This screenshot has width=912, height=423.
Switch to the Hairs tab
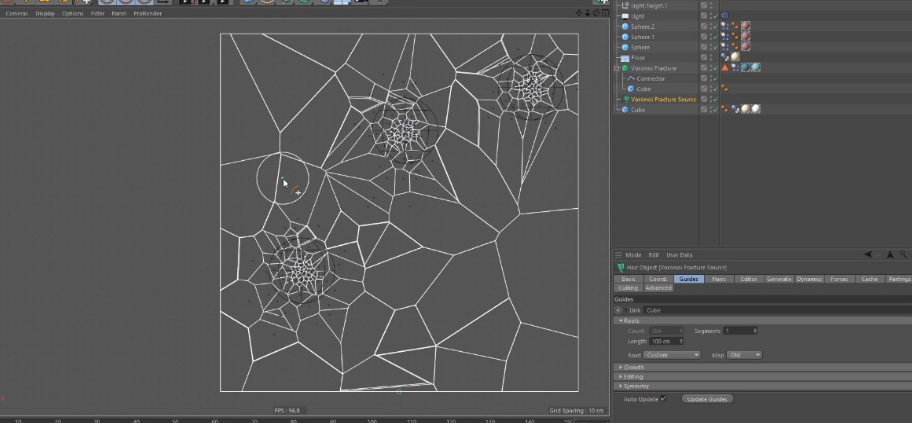(719, 279)
